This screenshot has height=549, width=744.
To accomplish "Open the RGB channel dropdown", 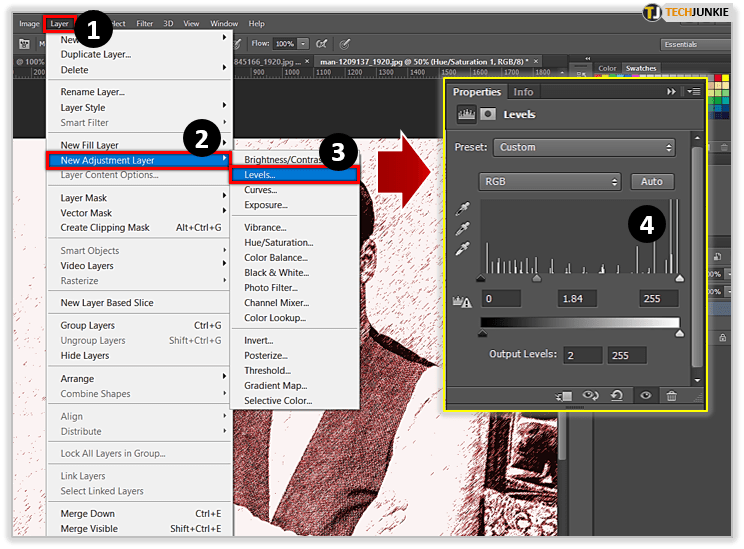I will pyautogui.click(x=551, y=182).
